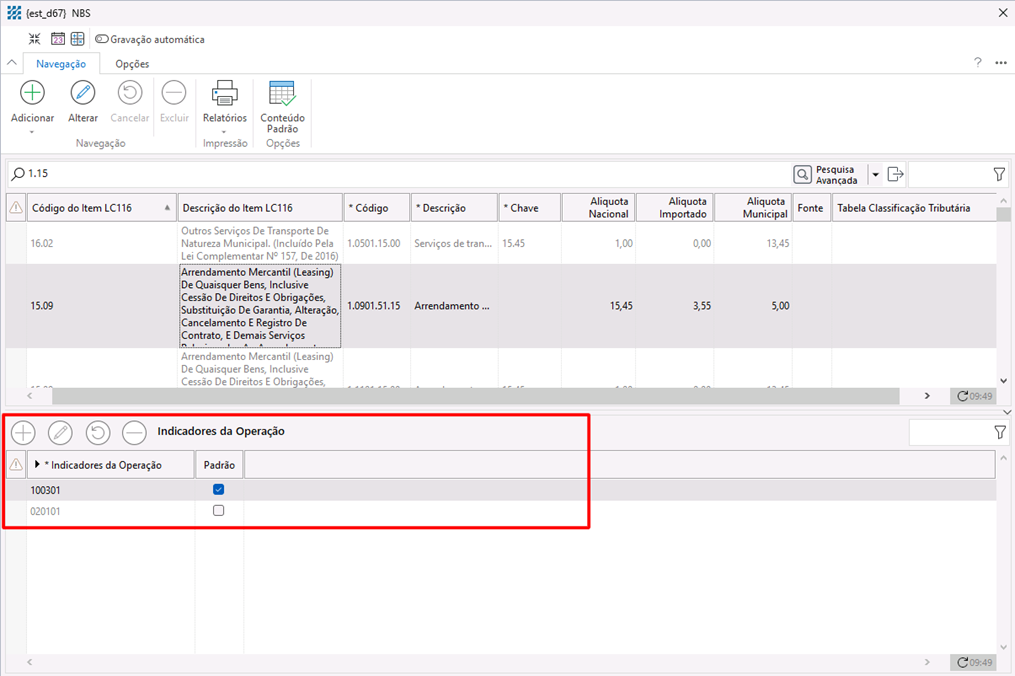Click the Alterar pencil icon

point(83,93)
